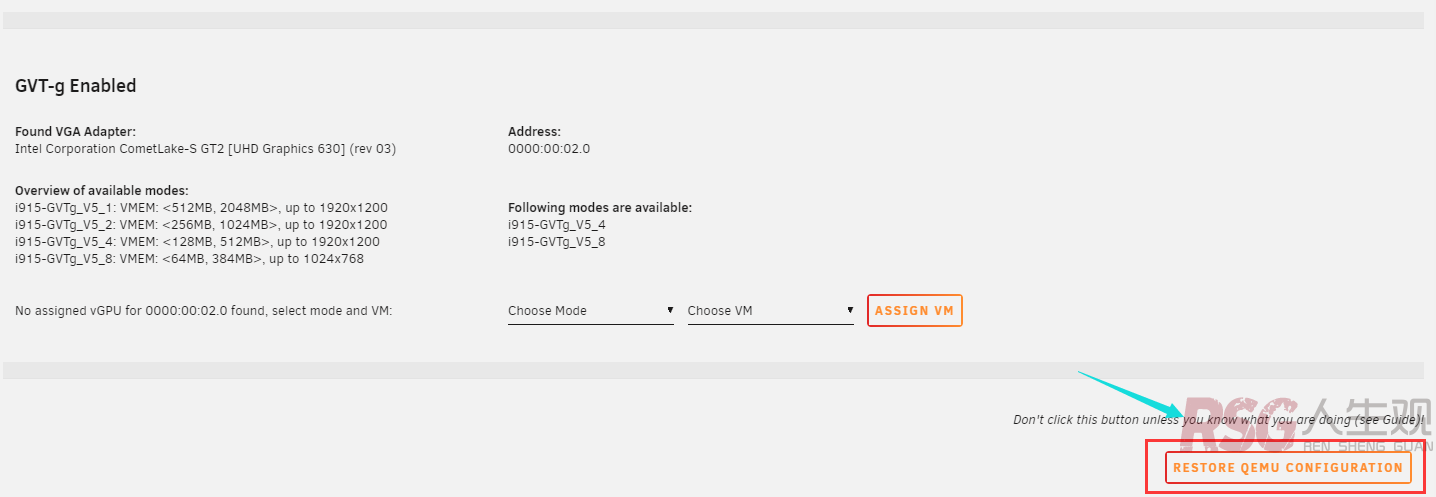Click the RSG watermark logo
This screenshot has height=497, width=1436.
tap(1241, 422)
